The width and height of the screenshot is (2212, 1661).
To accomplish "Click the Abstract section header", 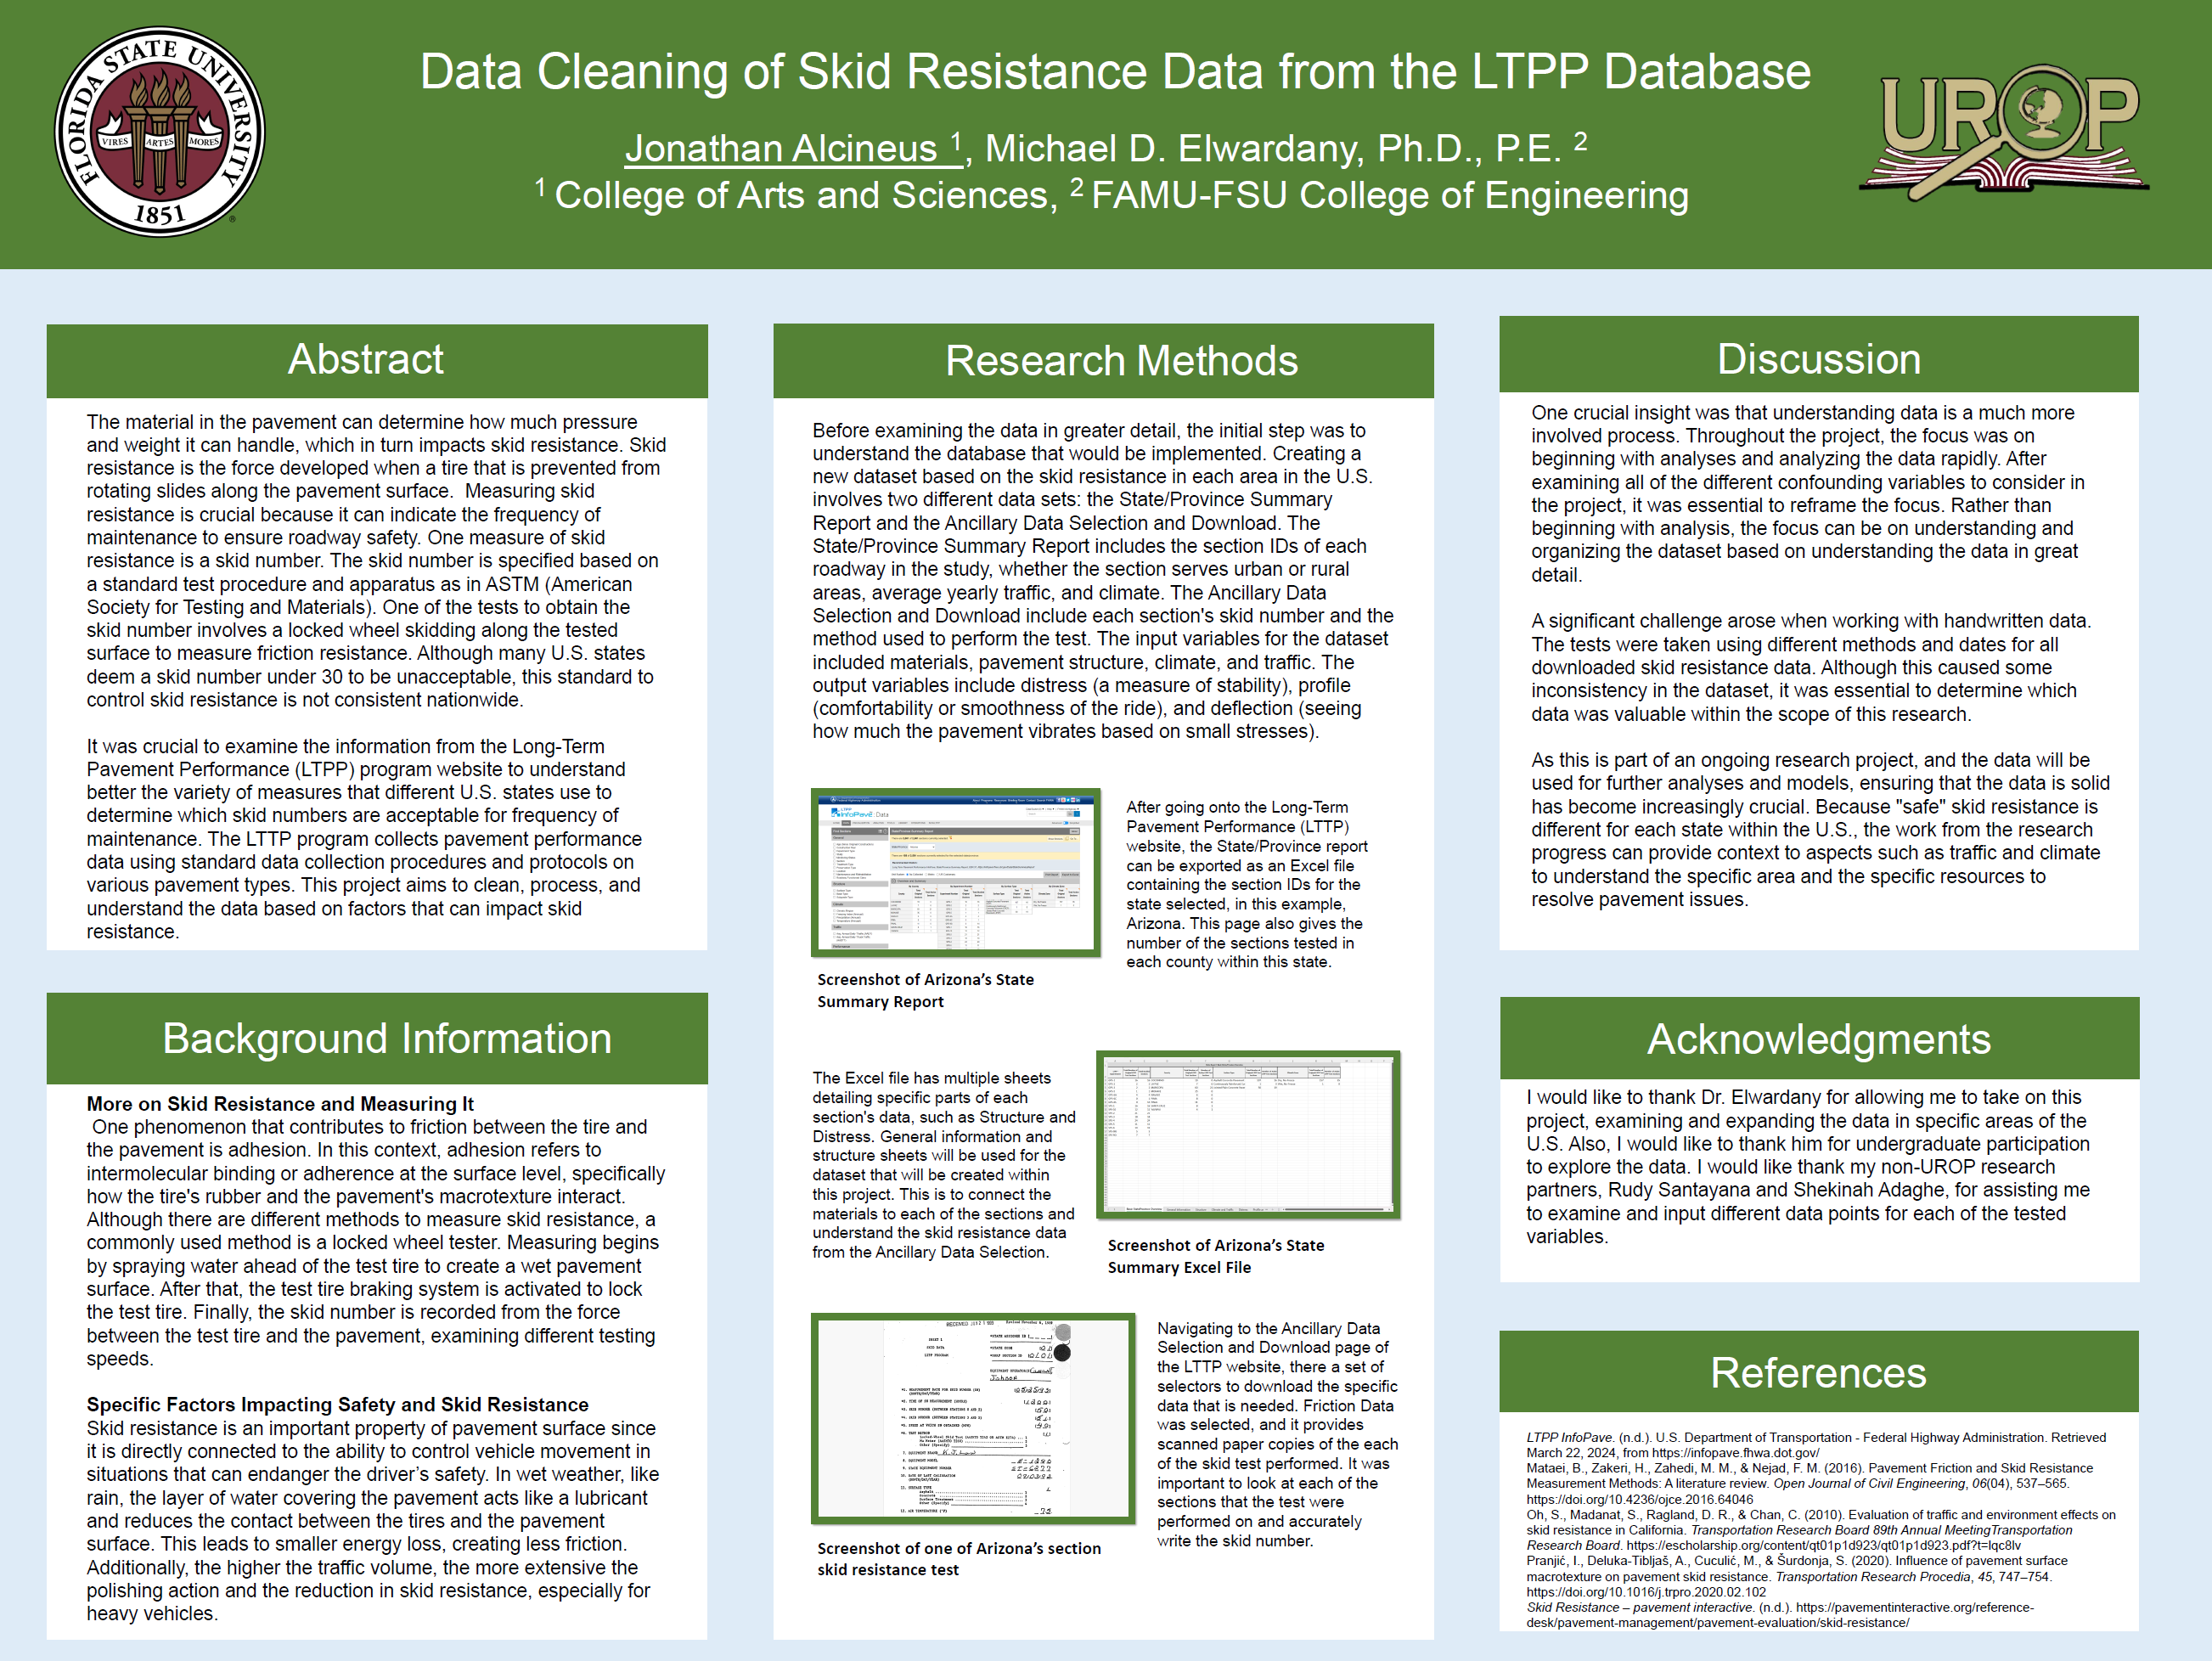I will pyautogui.click(x=366, y=360).
